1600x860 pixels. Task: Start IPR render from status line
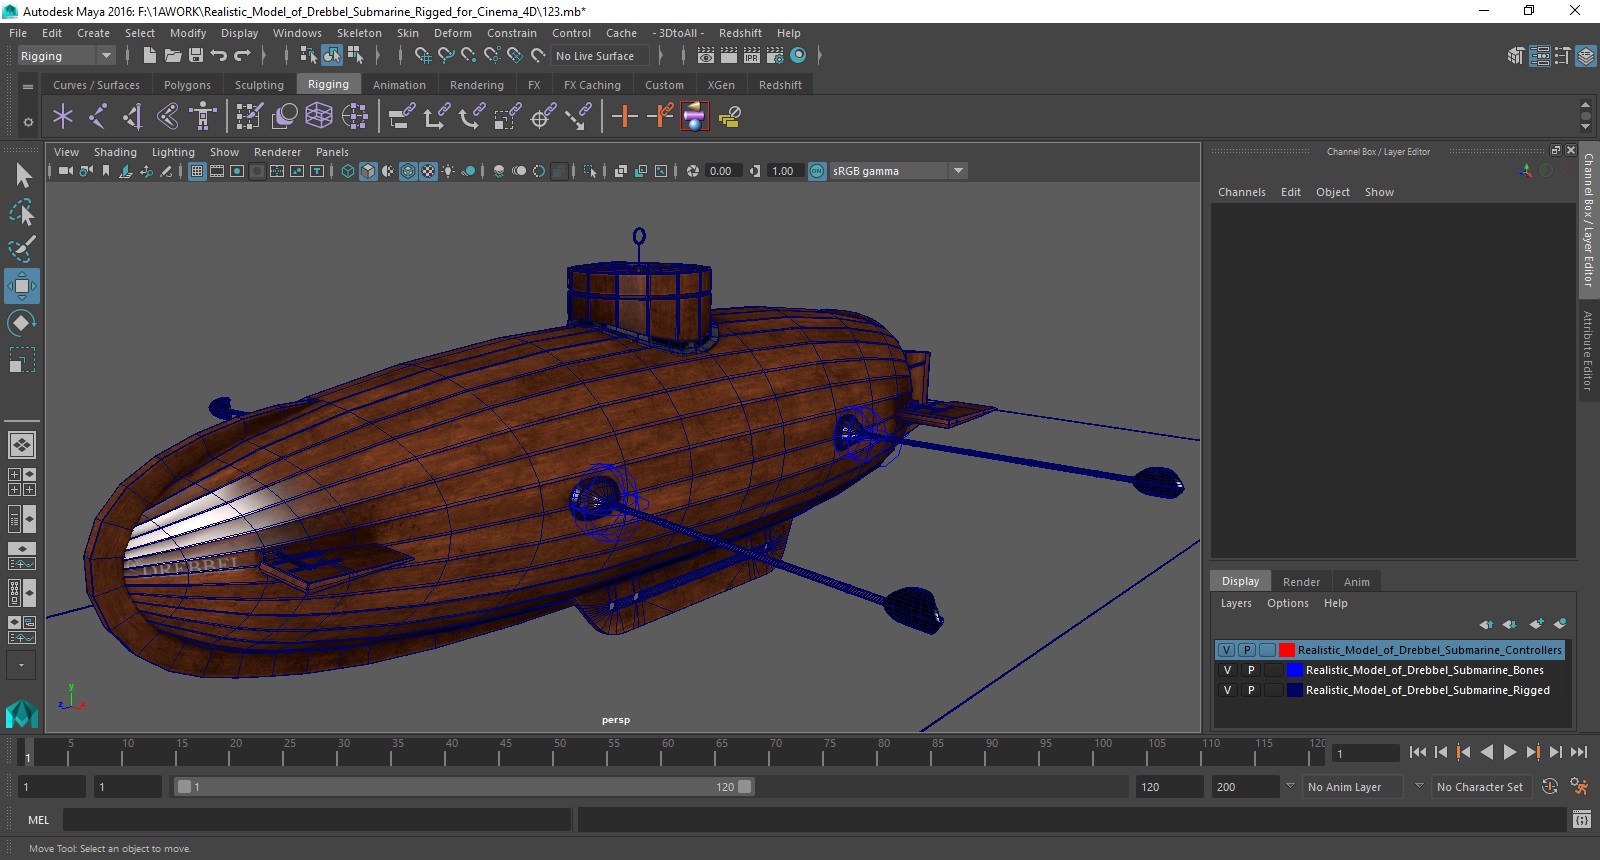click(x=751, y=56)
